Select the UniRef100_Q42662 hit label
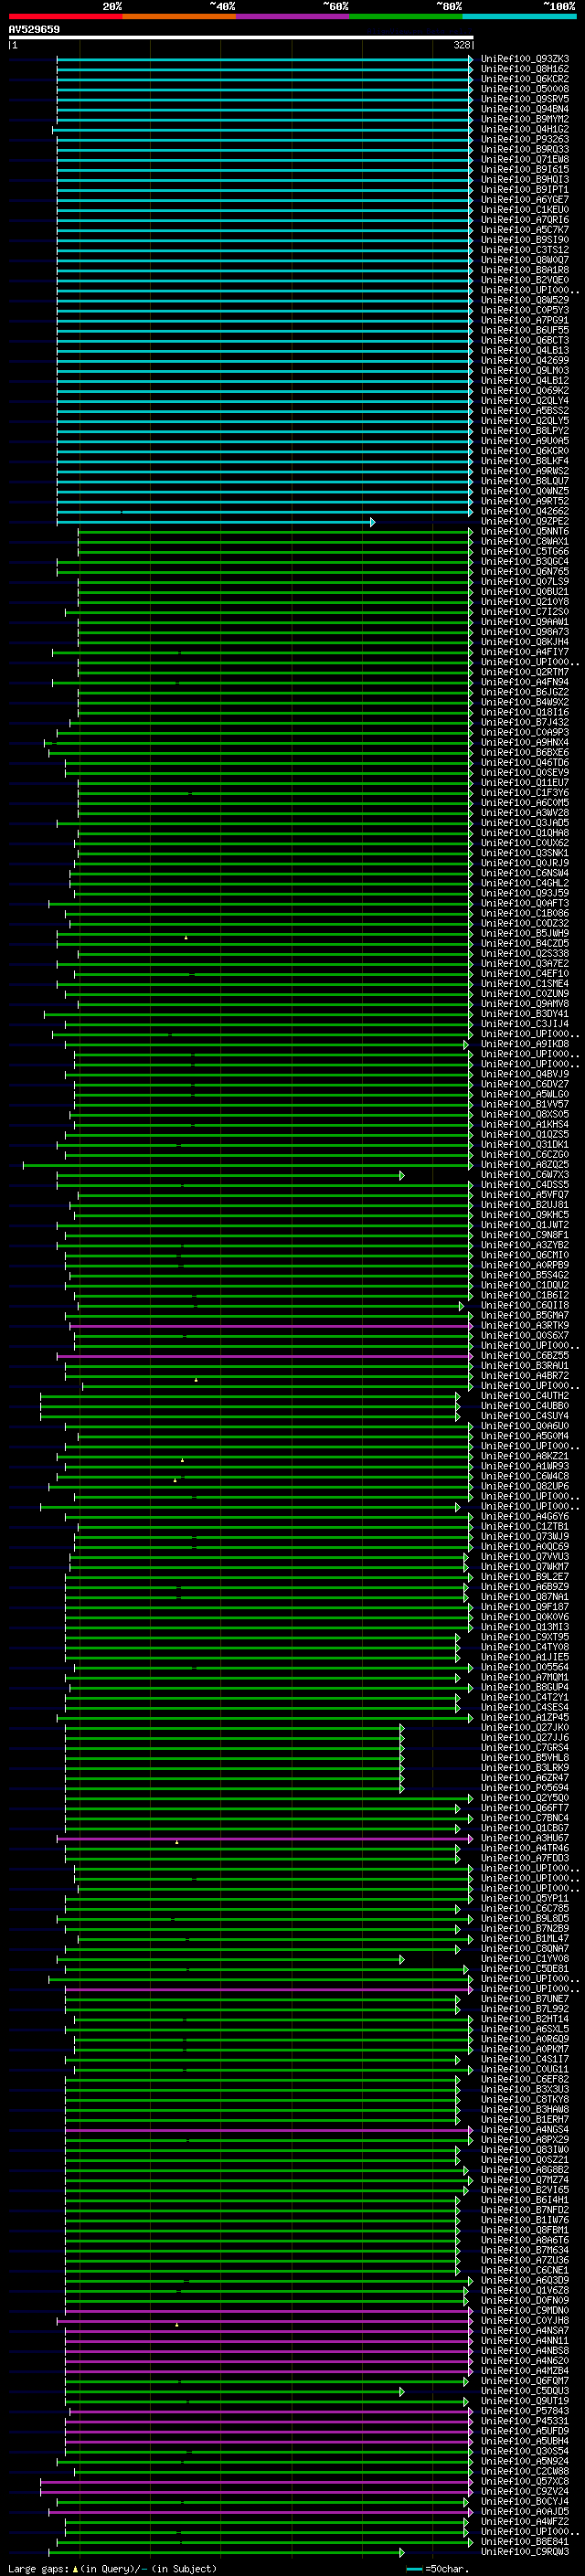This screenshot has height=2576, width=585. click(x=525, y=511)
